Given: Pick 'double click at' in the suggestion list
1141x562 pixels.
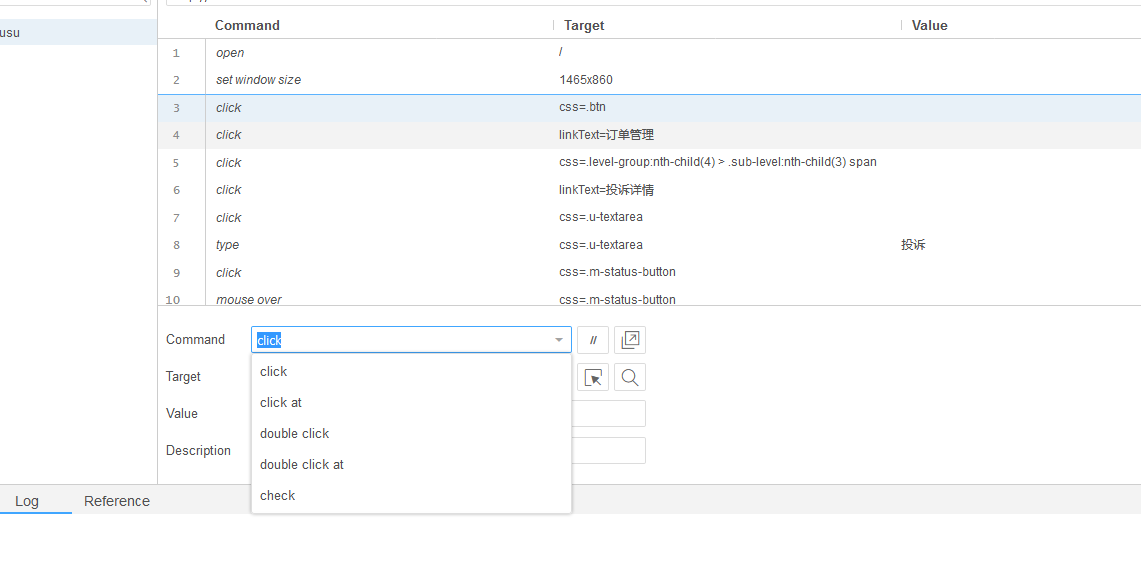Looking at the screenshot, I should tap(411, 464).
